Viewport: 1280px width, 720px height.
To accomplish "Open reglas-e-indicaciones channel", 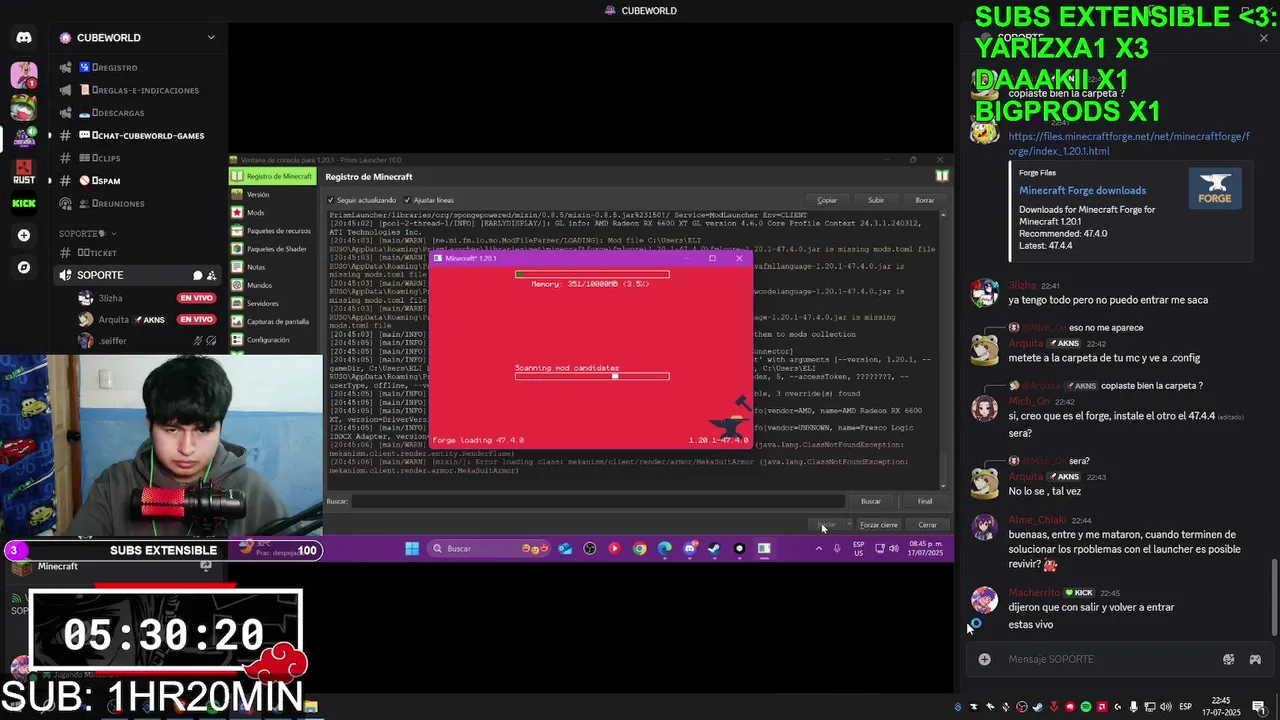I will (138, 90).
